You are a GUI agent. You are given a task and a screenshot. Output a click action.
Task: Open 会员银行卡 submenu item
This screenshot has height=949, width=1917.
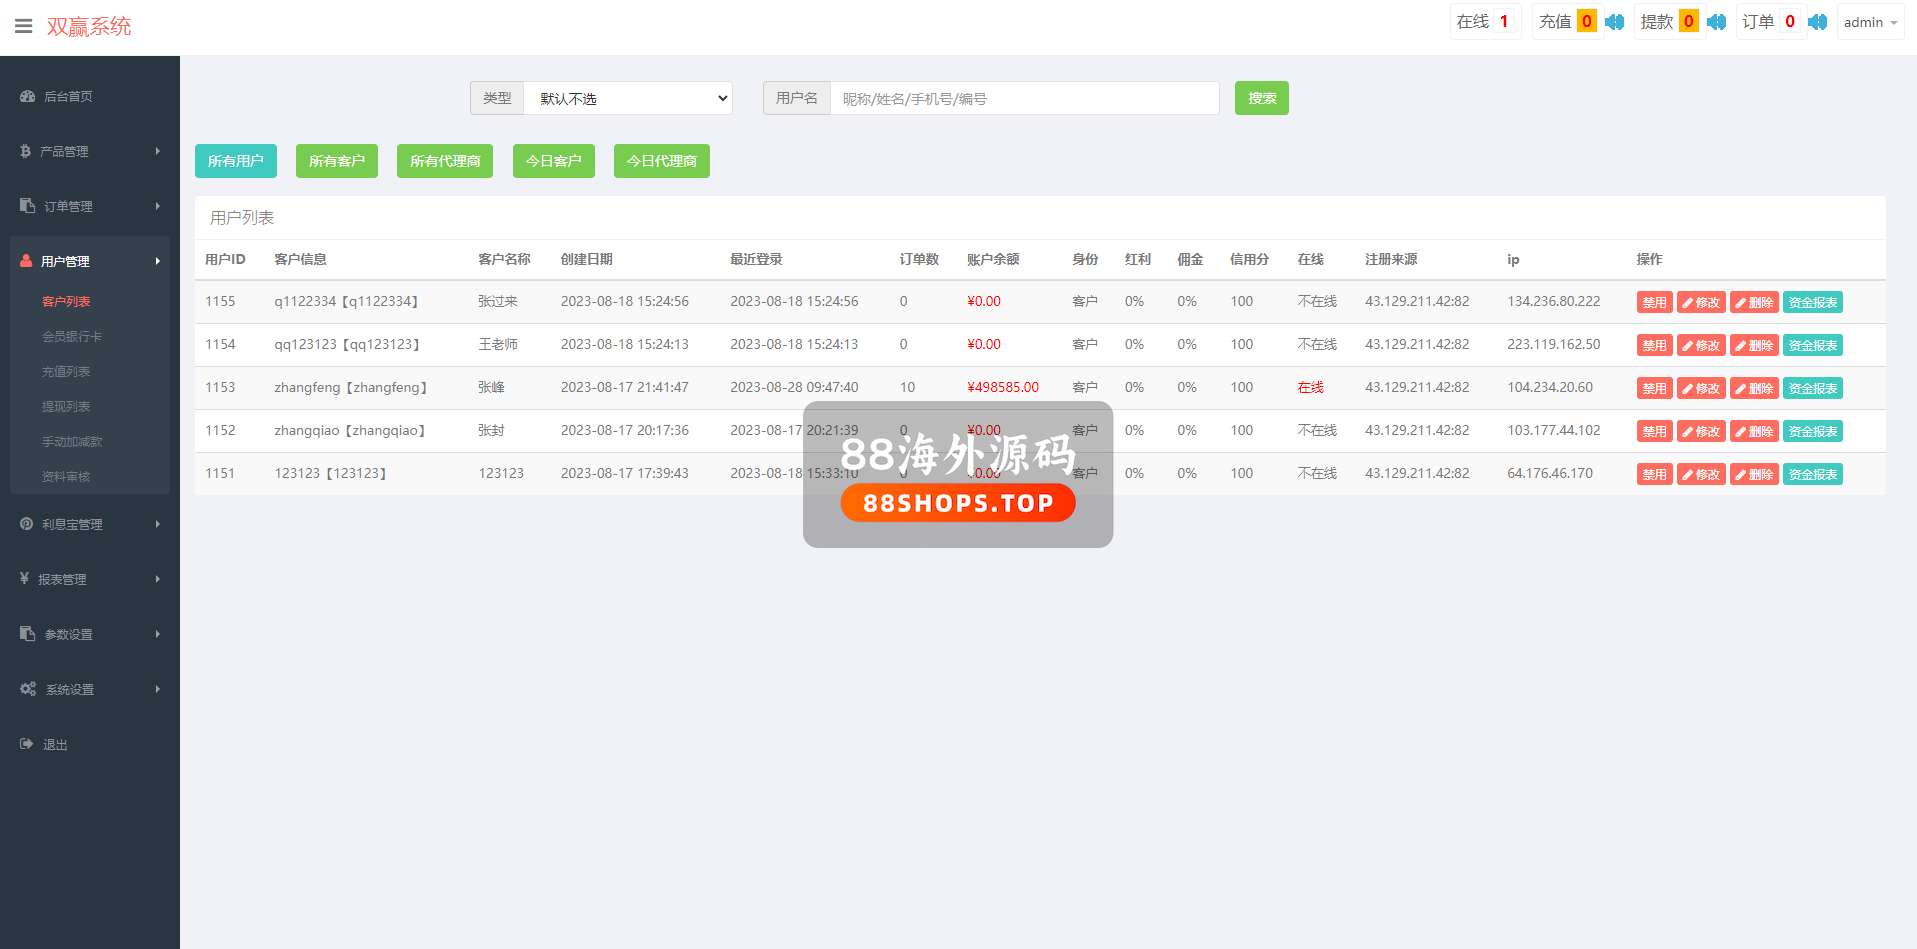tap(72, 336)
